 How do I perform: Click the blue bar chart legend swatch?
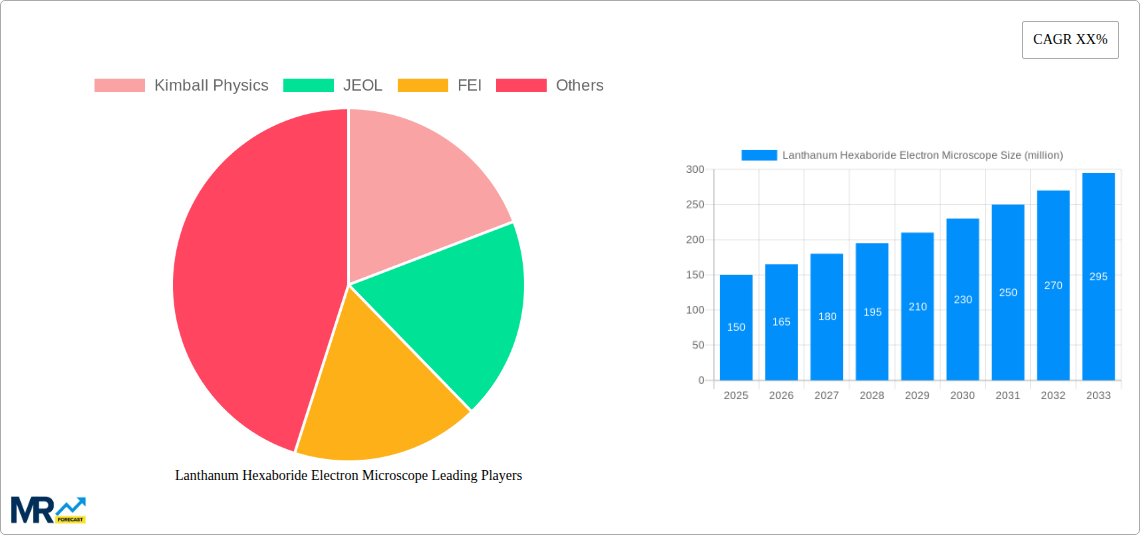759,155
